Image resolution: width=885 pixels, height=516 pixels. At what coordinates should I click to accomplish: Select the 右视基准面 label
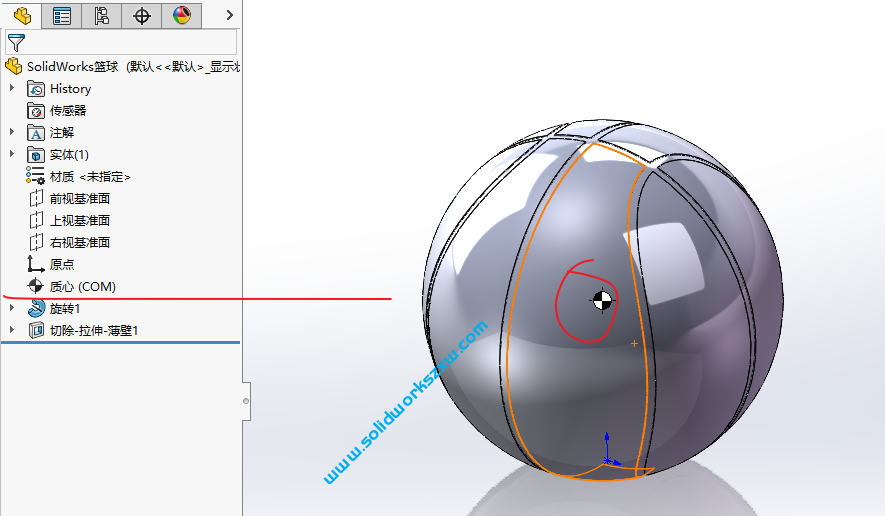pos(80,243)
